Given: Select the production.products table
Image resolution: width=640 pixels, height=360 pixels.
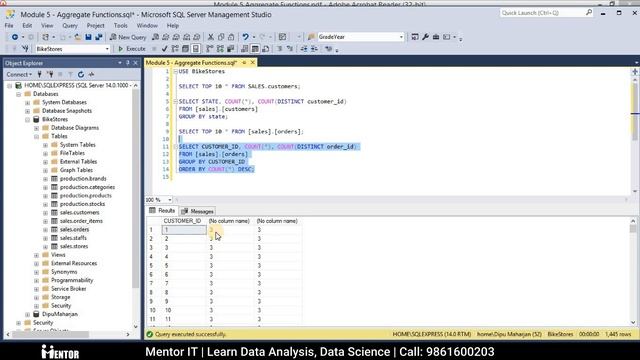Looking at the screenshot, I should 85,196.
